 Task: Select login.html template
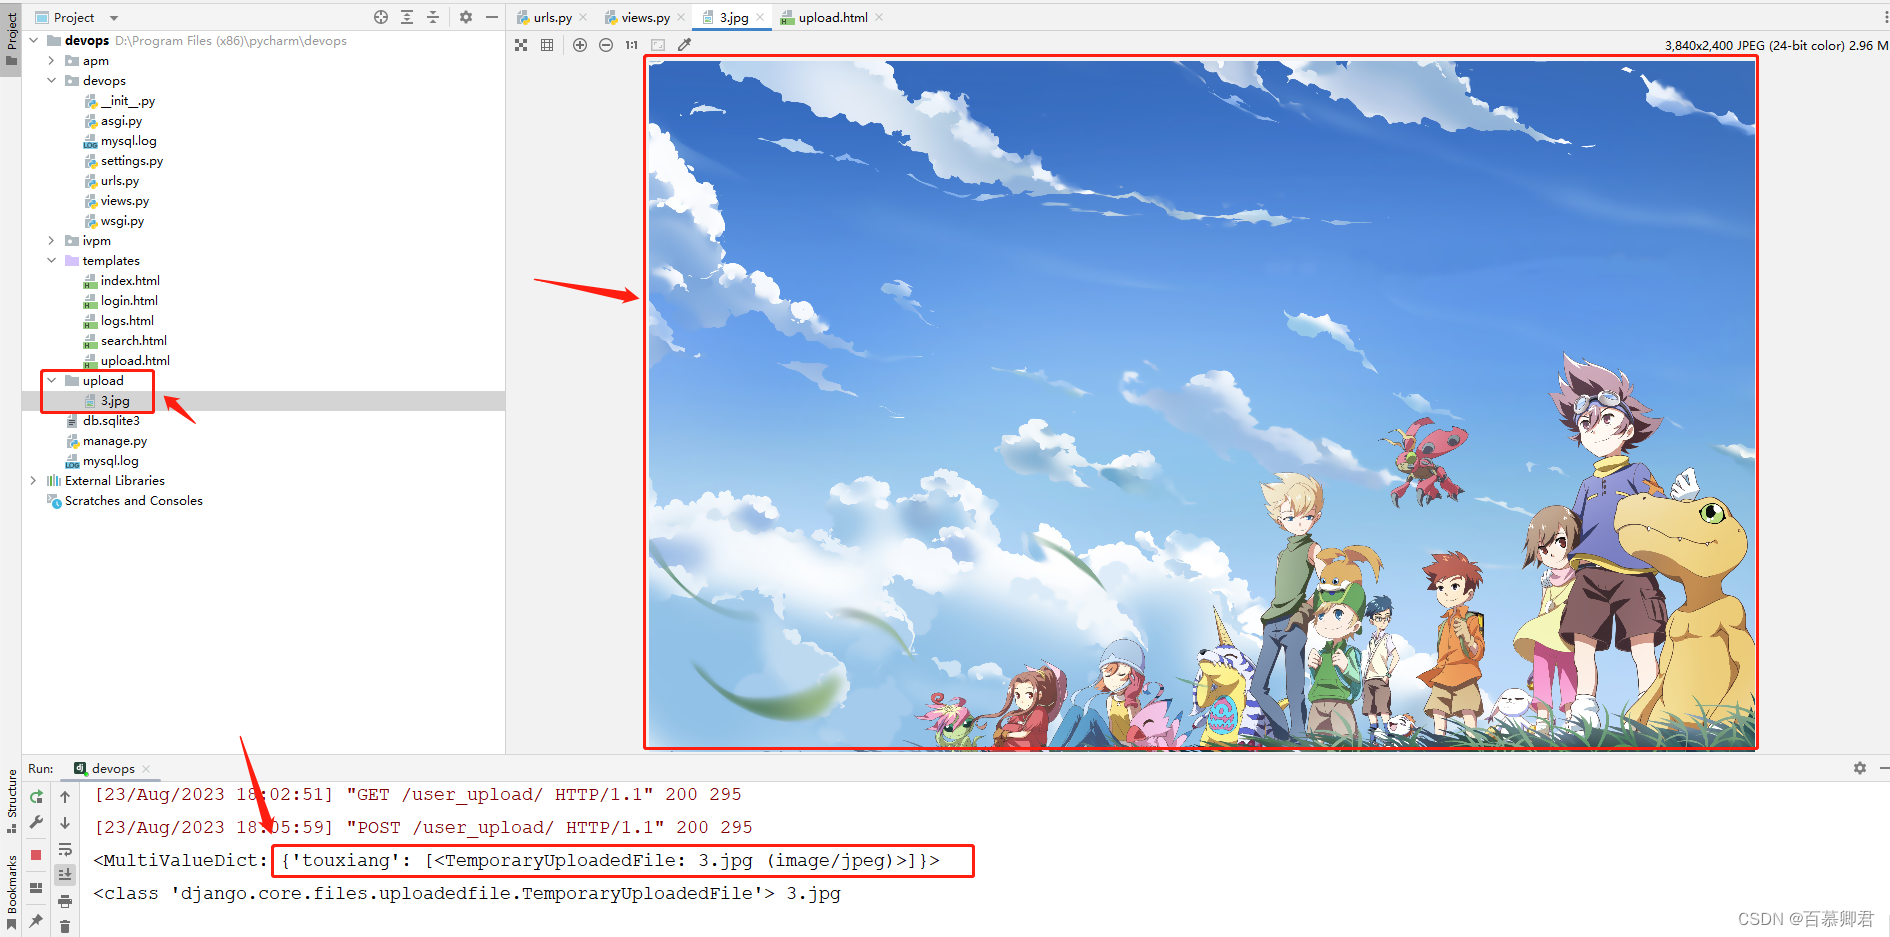click(129, 301)
